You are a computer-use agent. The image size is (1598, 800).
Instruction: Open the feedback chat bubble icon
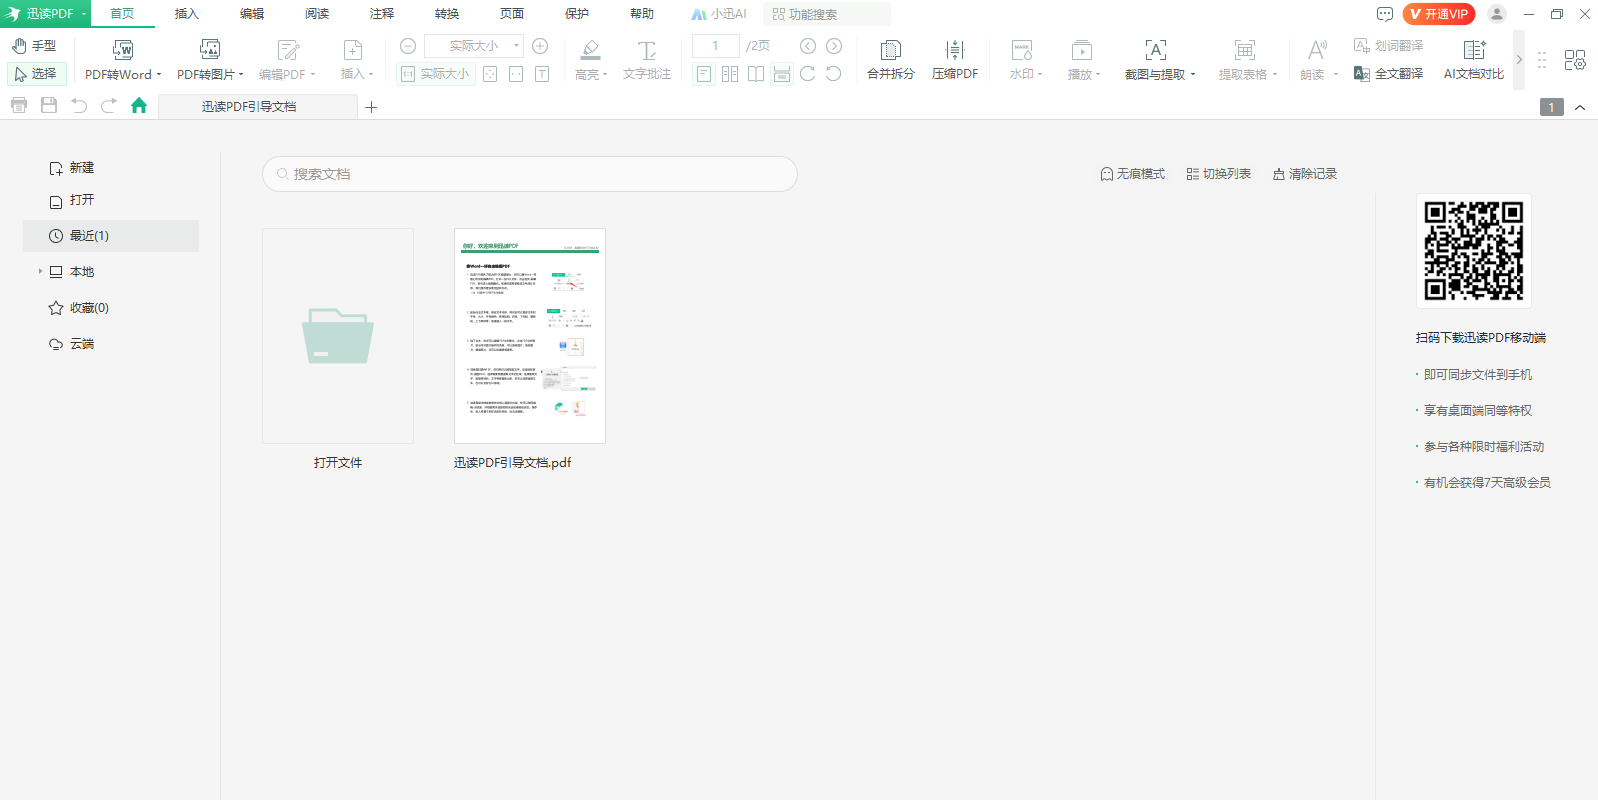[1385, 14]
